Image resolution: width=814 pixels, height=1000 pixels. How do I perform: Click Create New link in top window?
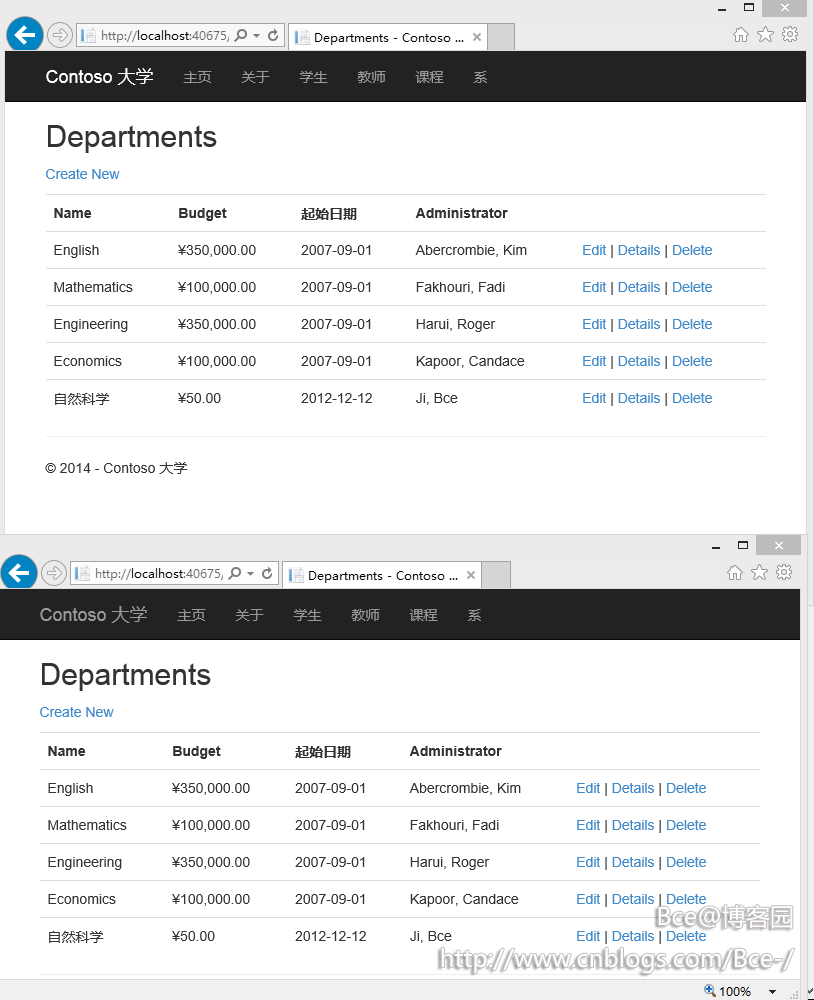coord(82,174)
